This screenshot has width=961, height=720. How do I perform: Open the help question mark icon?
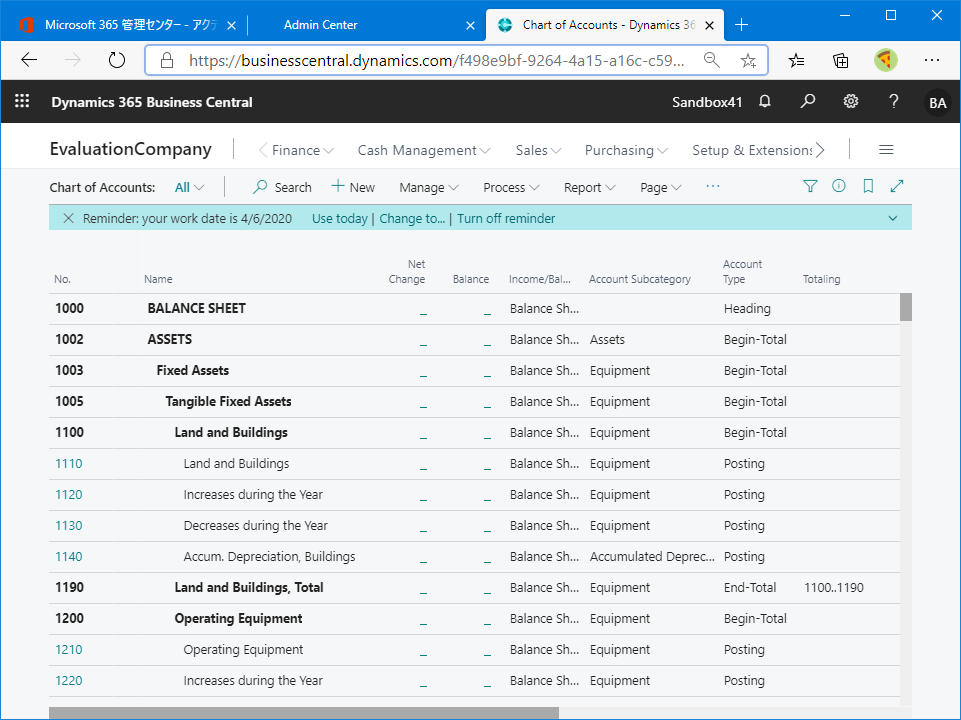pyautogui.click(x=894, y=101)
